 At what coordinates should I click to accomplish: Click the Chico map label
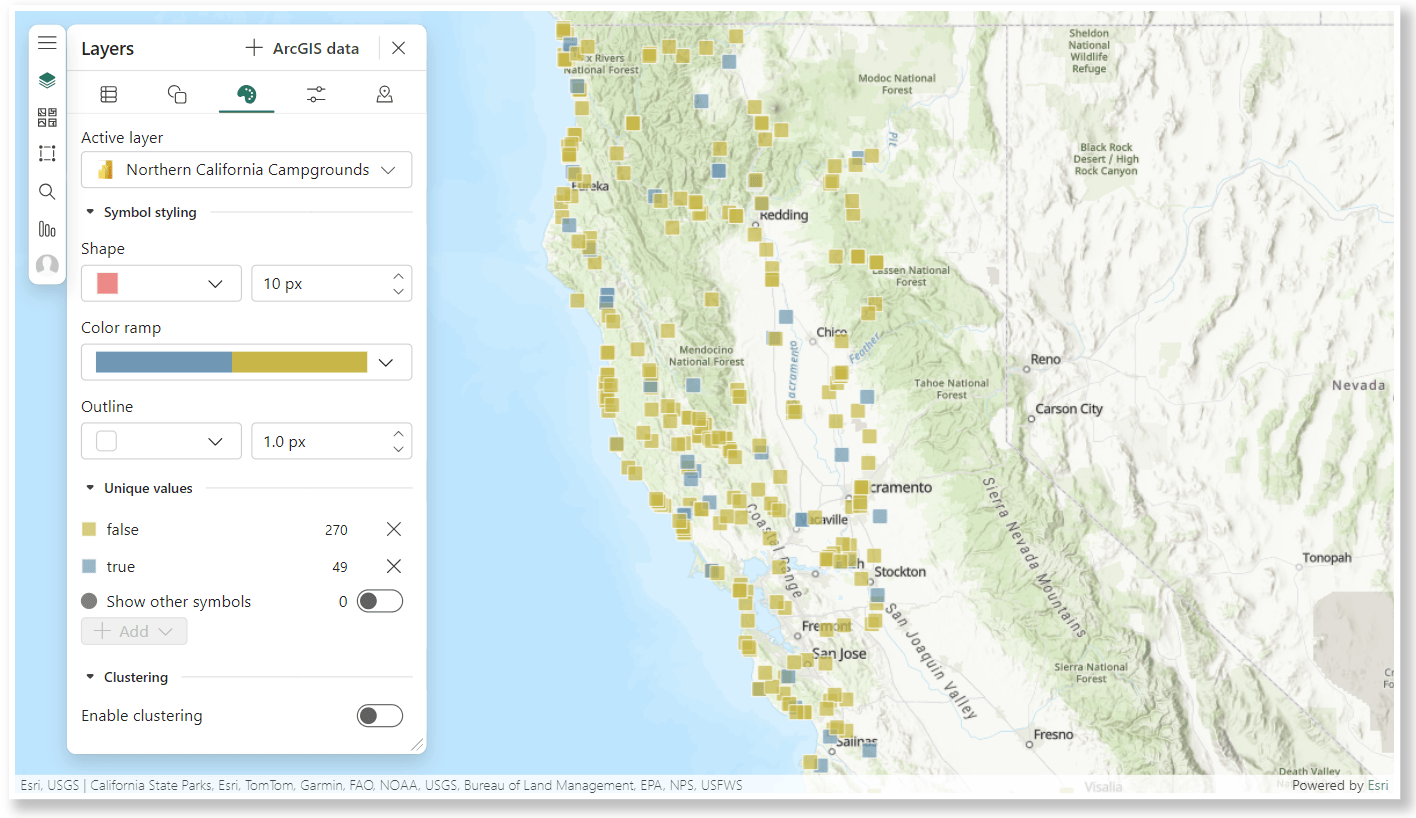pyautogui.click(x=832, y=333)
